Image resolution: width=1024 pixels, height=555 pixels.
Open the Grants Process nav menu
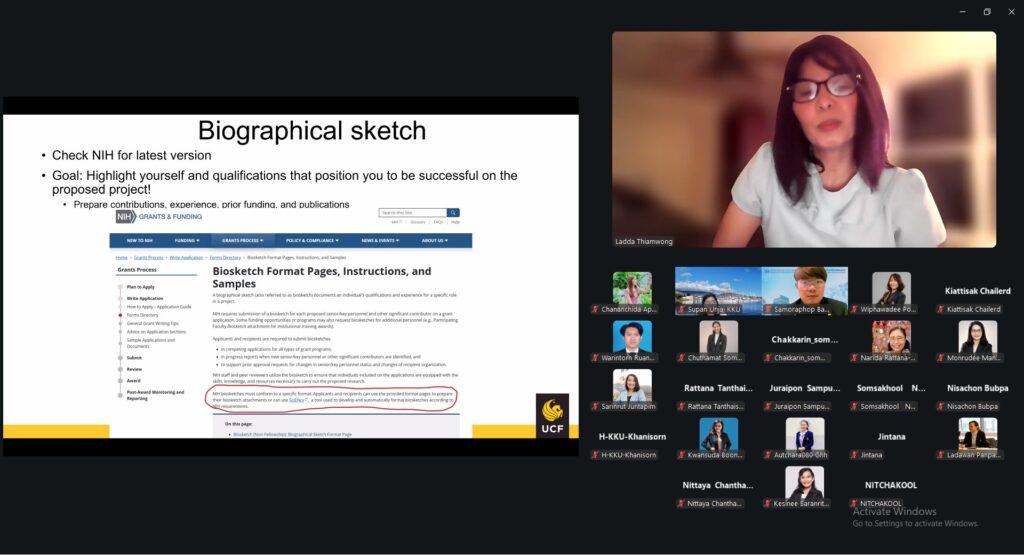pos(242,241)
